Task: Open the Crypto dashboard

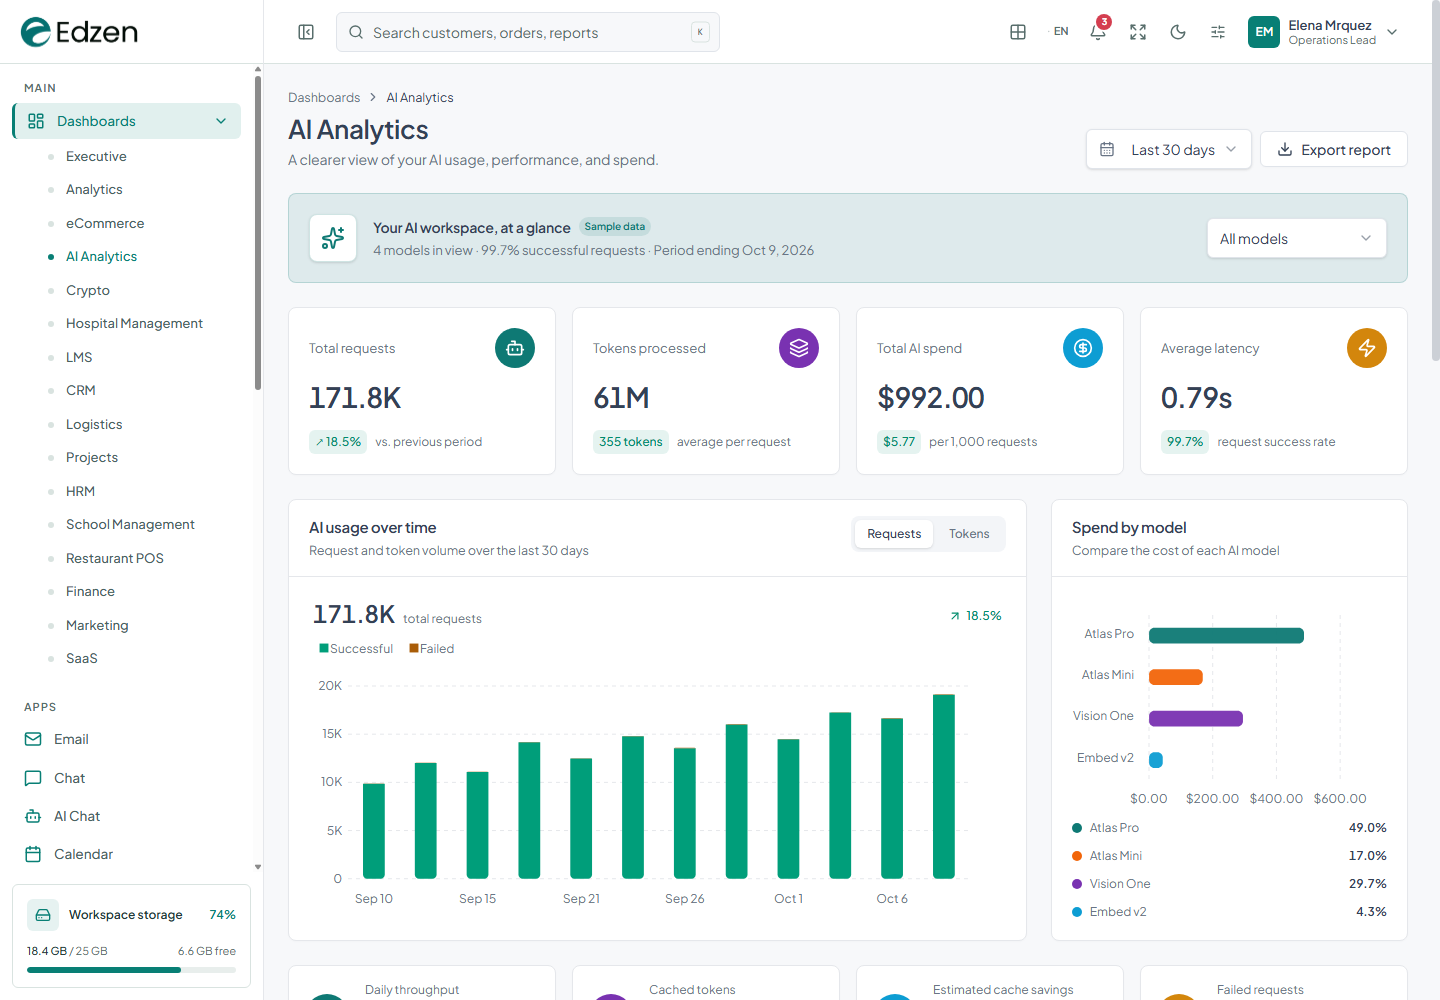Action: [x=88, y=290]
